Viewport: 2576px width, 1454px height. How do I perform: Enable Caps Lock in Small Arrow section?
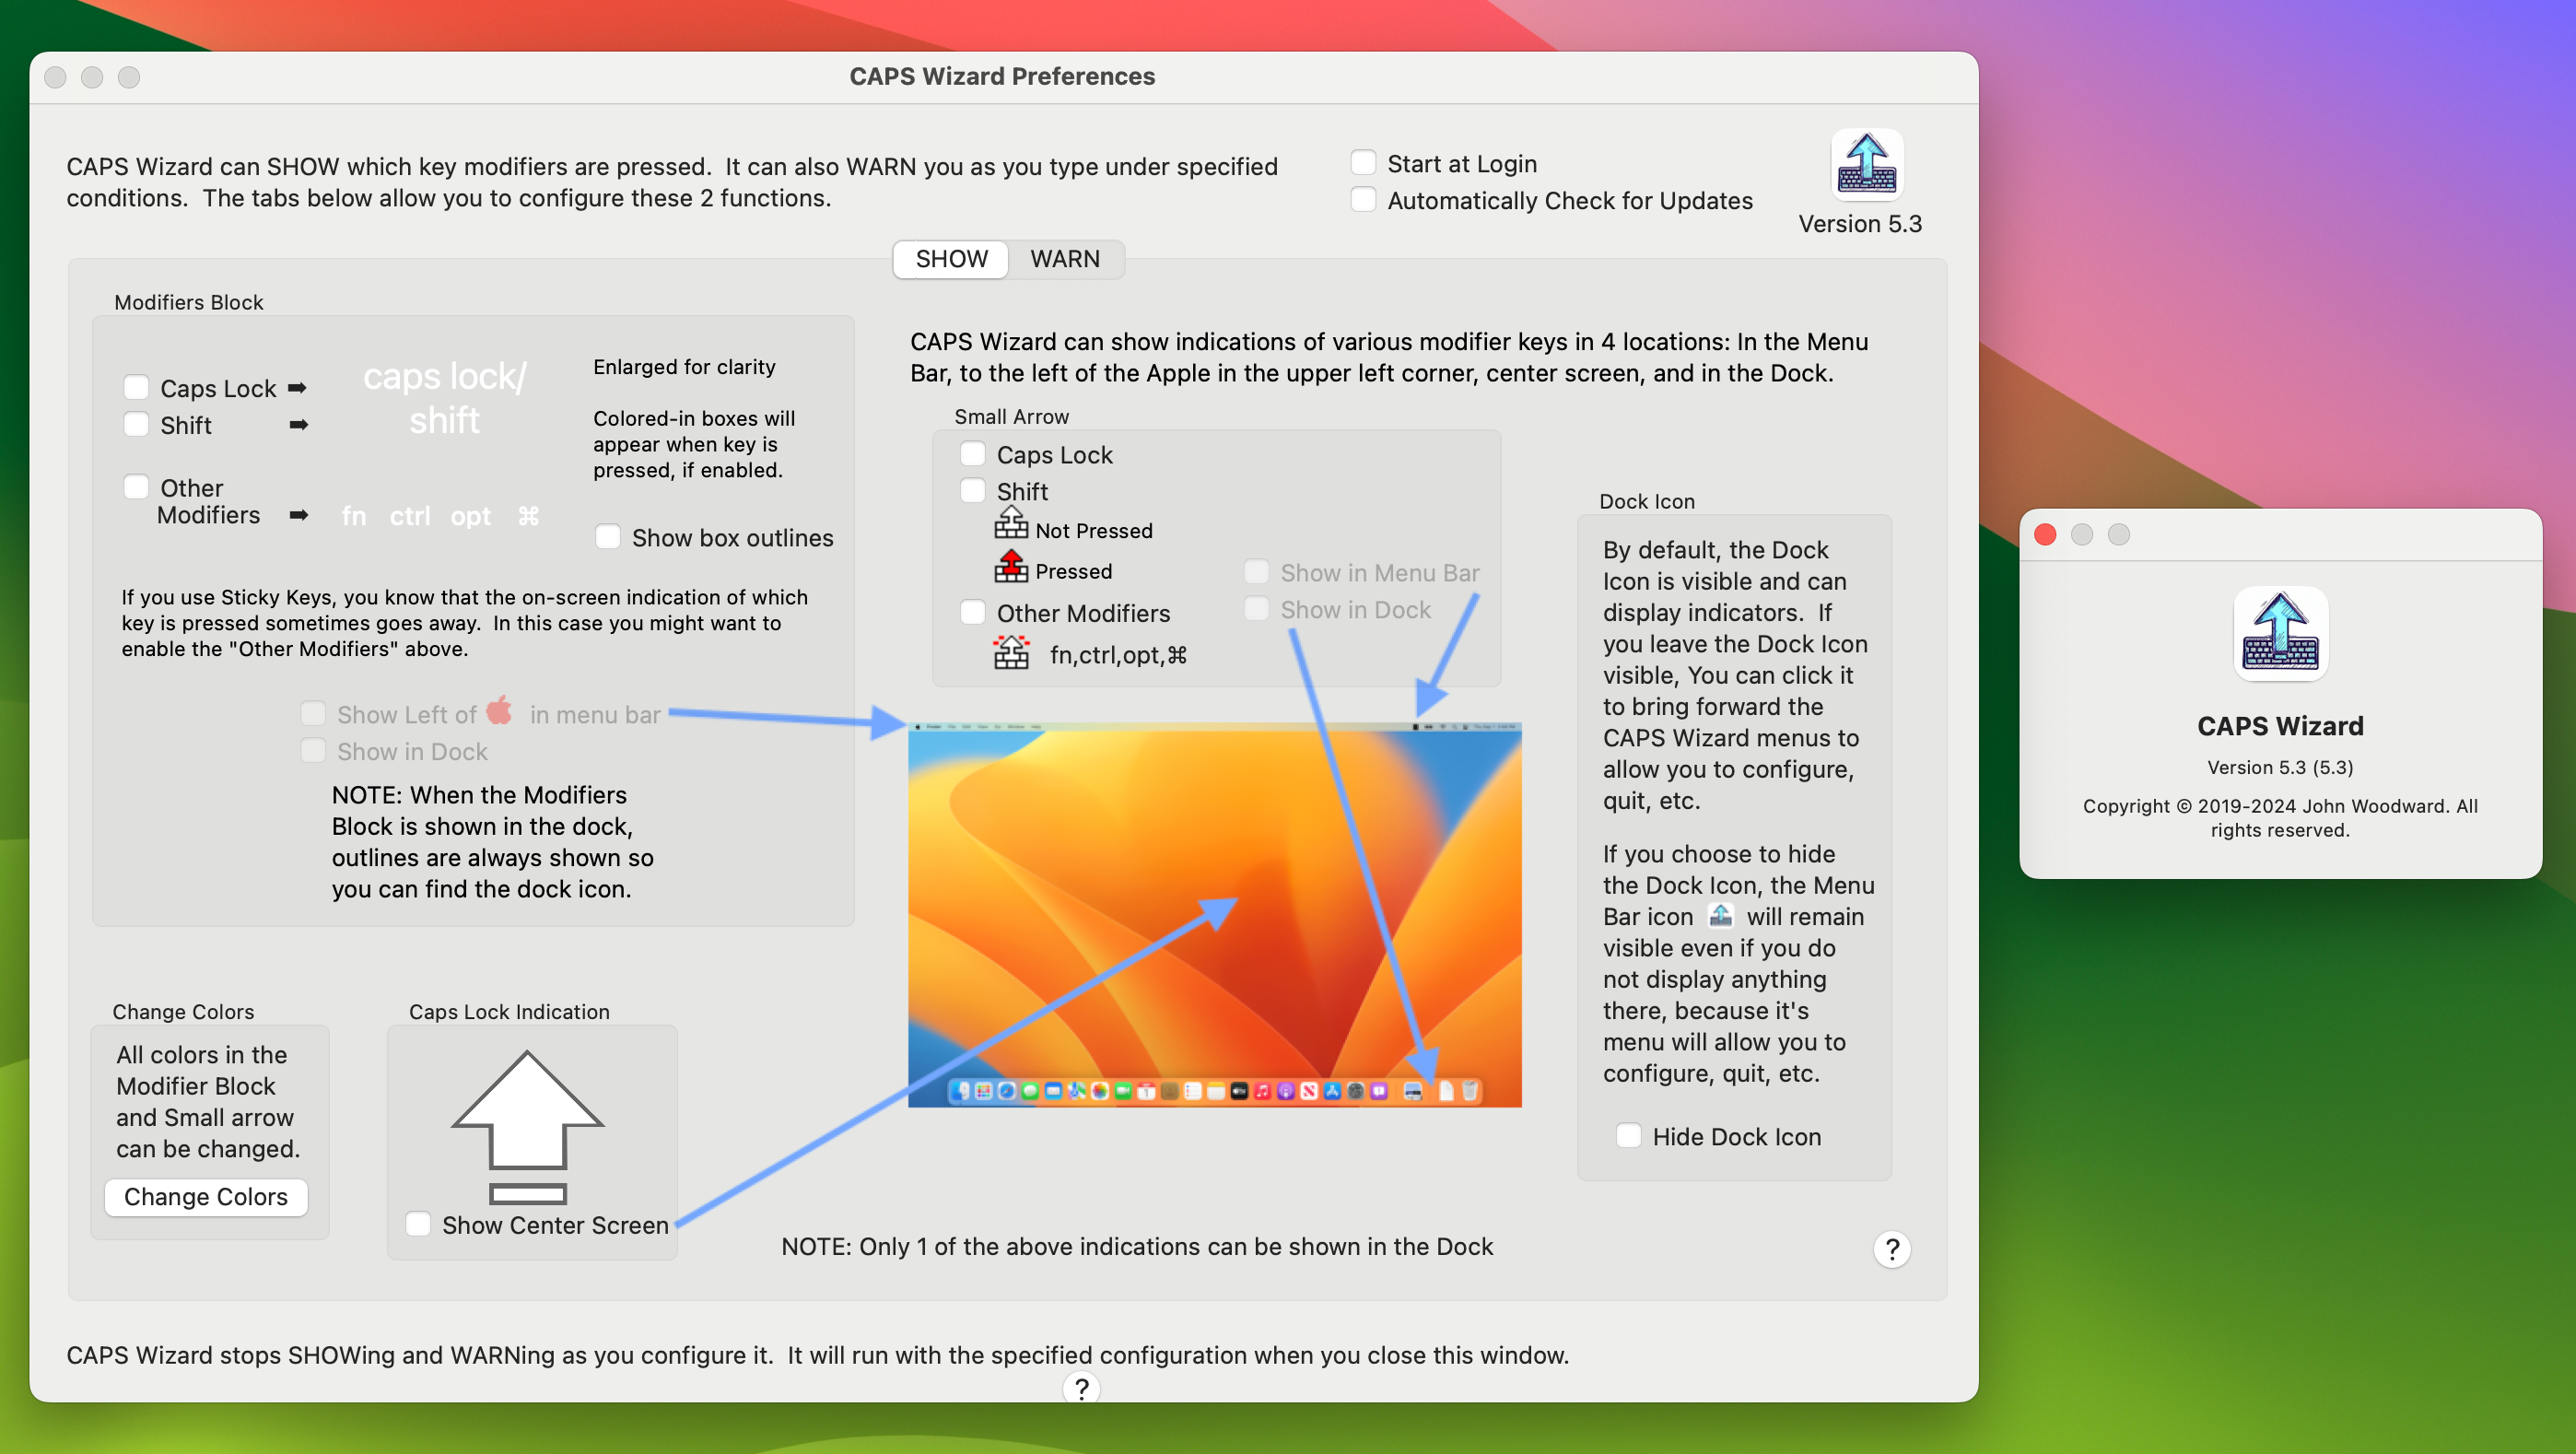971,452
